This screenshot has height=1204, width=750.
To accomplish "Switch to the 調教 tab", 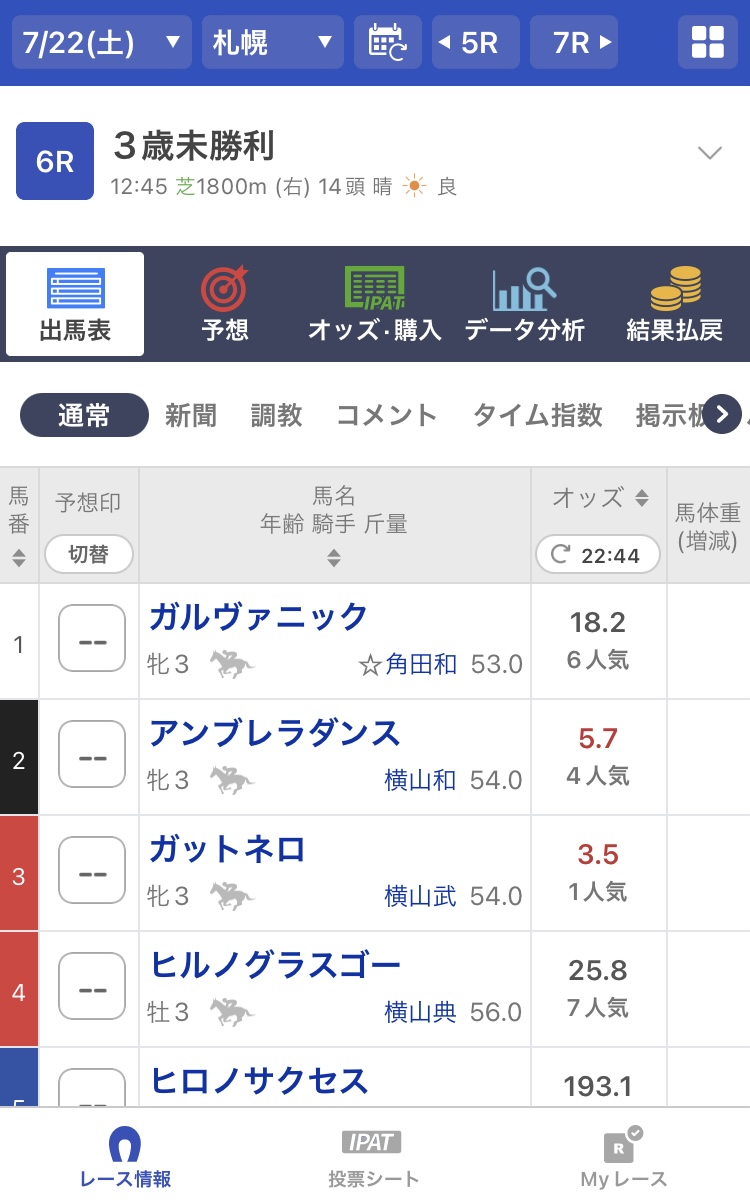I will pyautogui.click(x=276, y=415).
